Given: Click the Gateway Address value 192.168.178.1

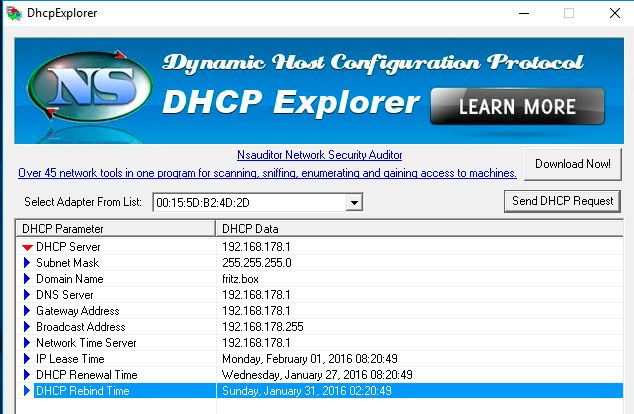Looking at the screenshot, I should pos(256,311).
